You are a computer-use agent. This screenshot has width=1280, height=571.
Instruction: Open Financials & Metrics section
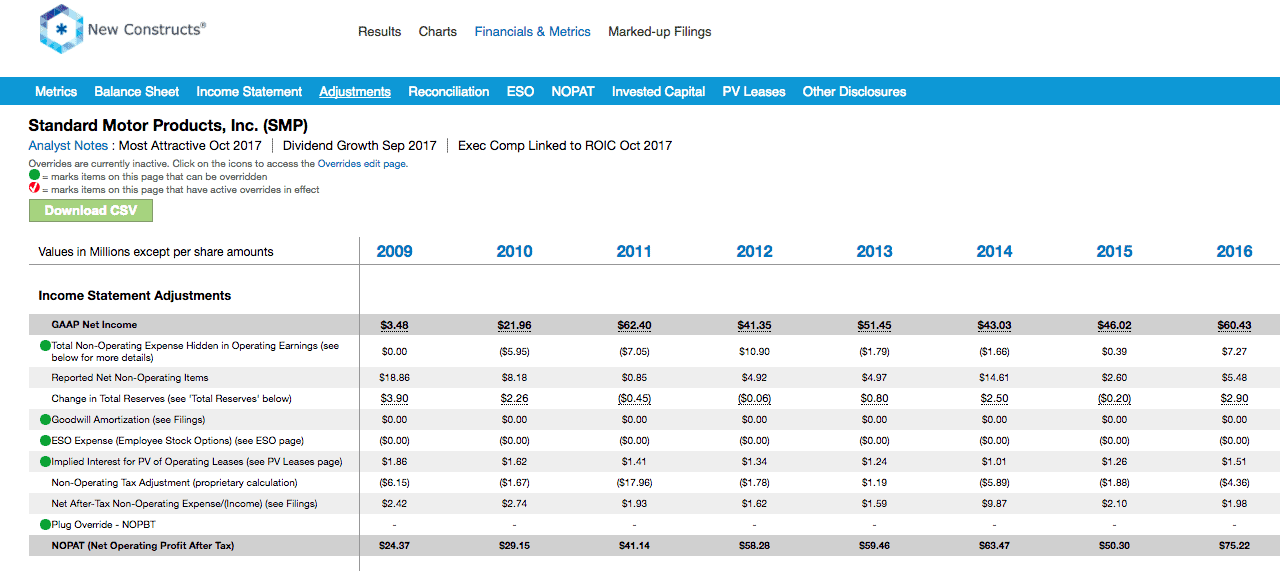(533, 32)
